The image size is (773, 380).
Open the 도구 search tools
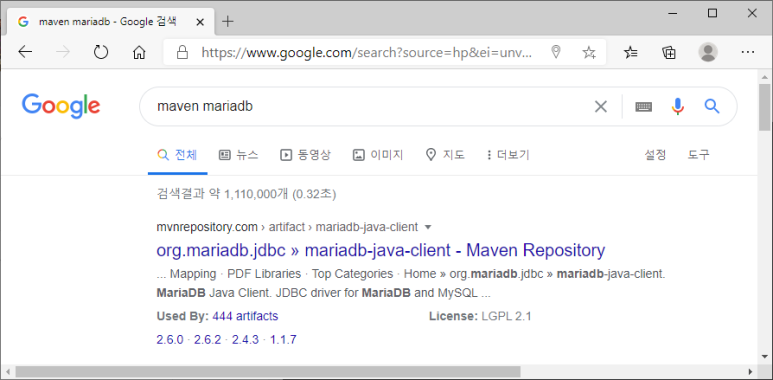click(x=699, y=155)
